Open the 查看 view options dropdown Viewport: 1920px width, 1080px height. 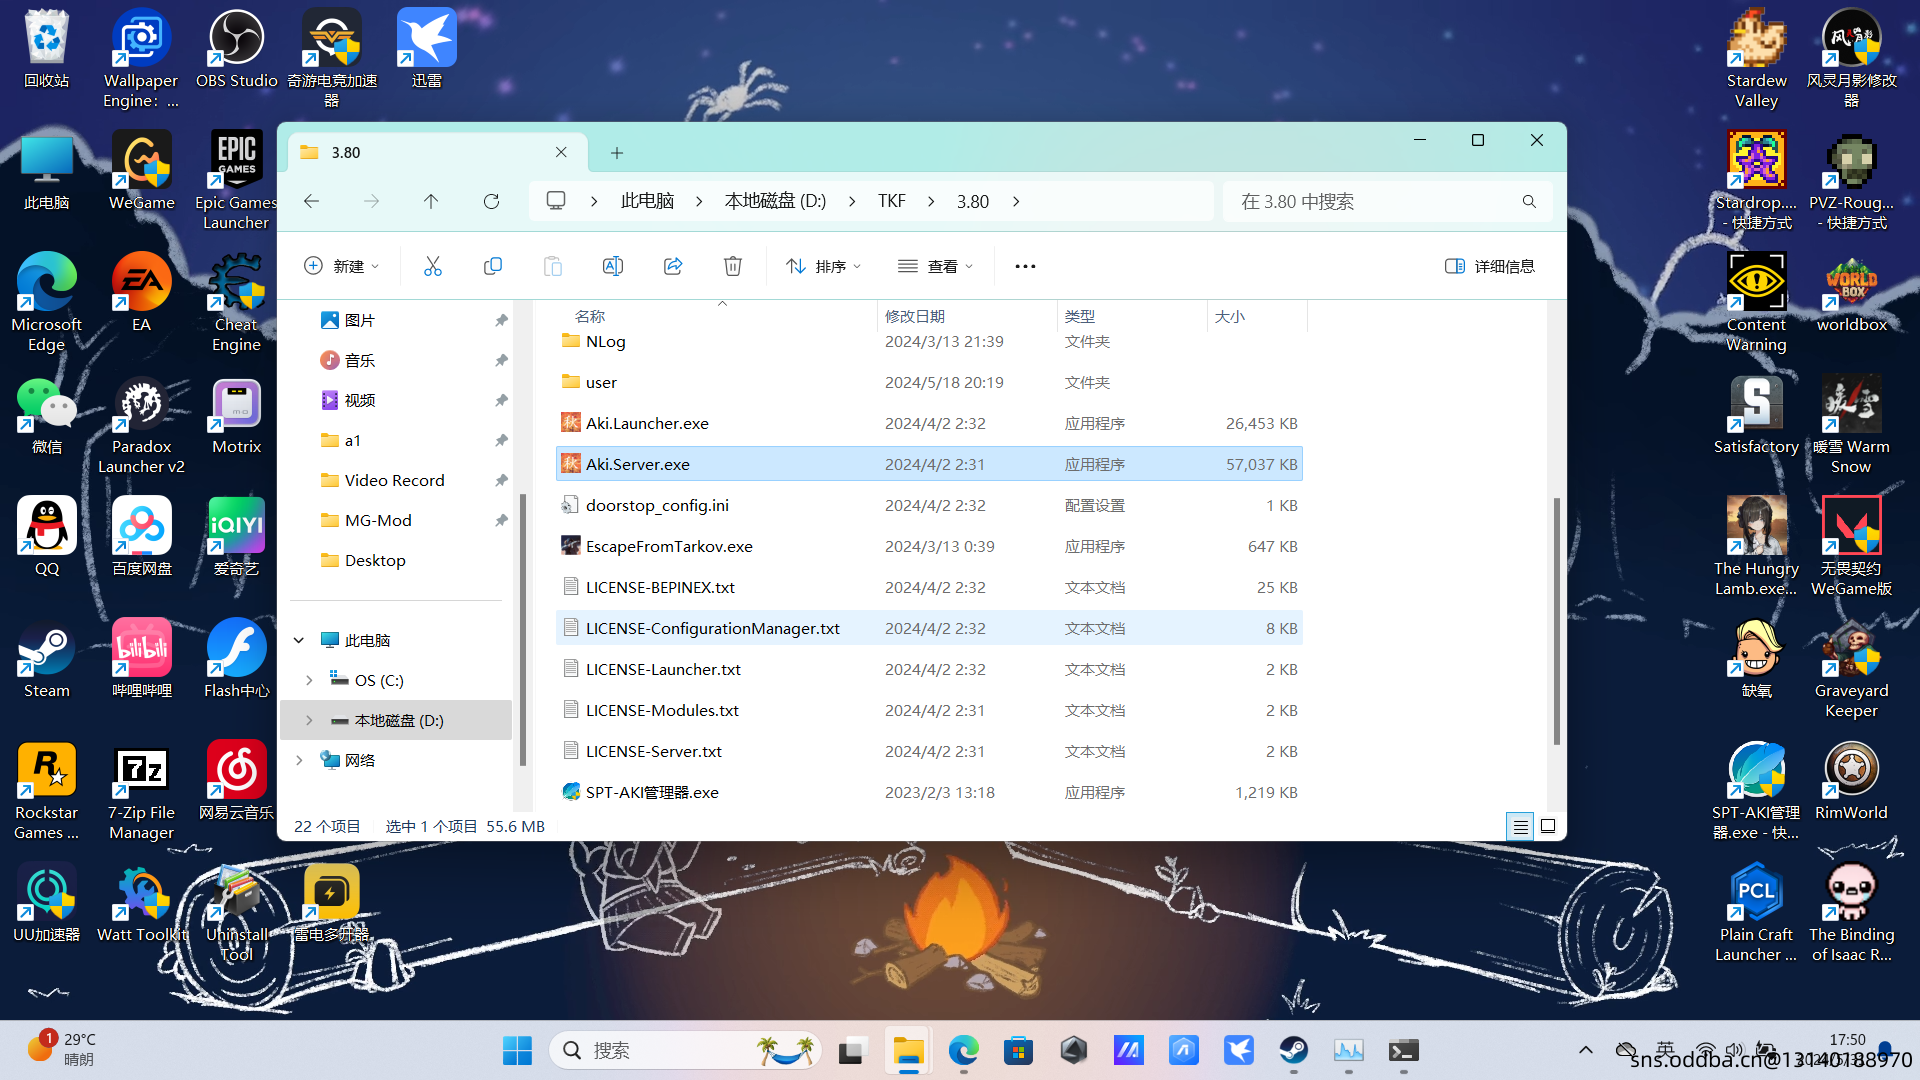(x=934, y=265)
